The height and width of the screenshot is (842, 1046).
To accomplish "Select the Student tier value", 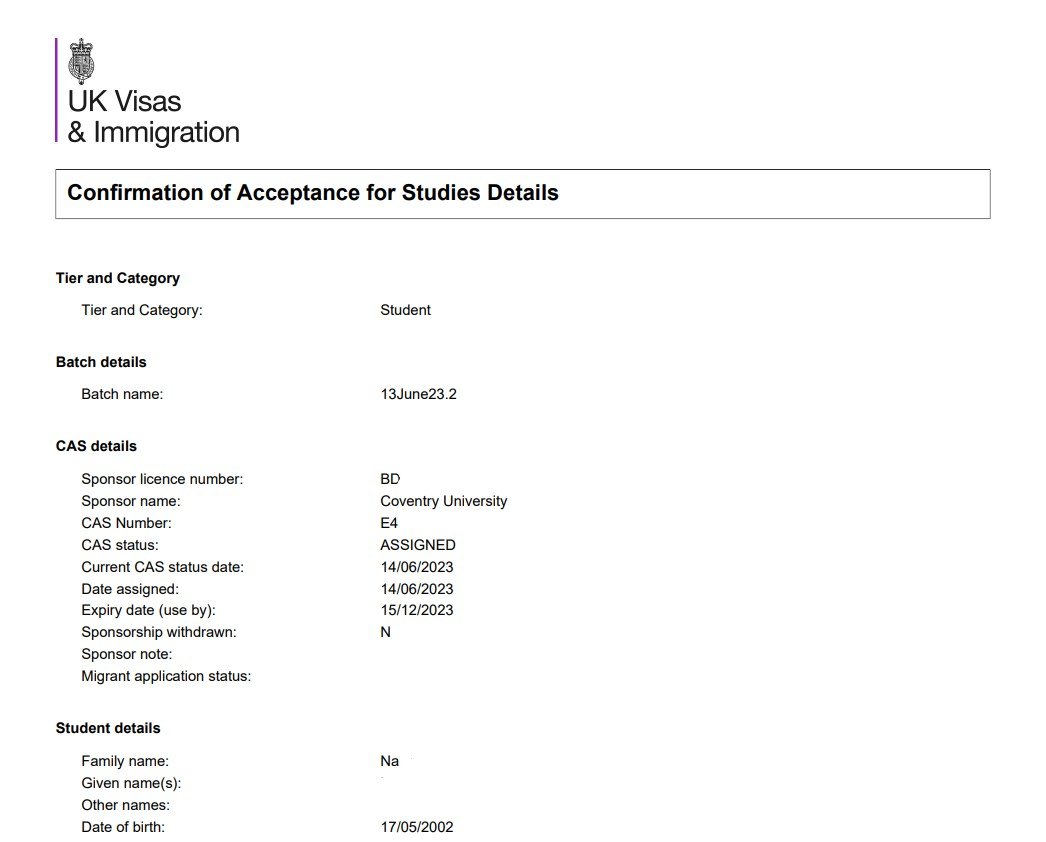I will [x=405, y=310].
